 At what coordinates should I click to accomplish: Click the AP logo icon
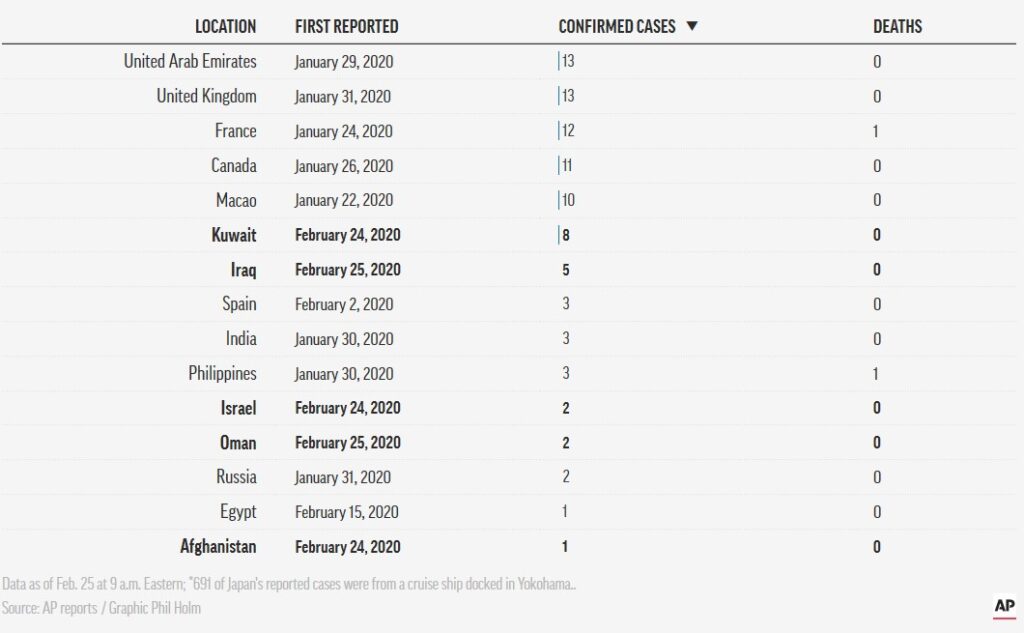pos(1004,607)
